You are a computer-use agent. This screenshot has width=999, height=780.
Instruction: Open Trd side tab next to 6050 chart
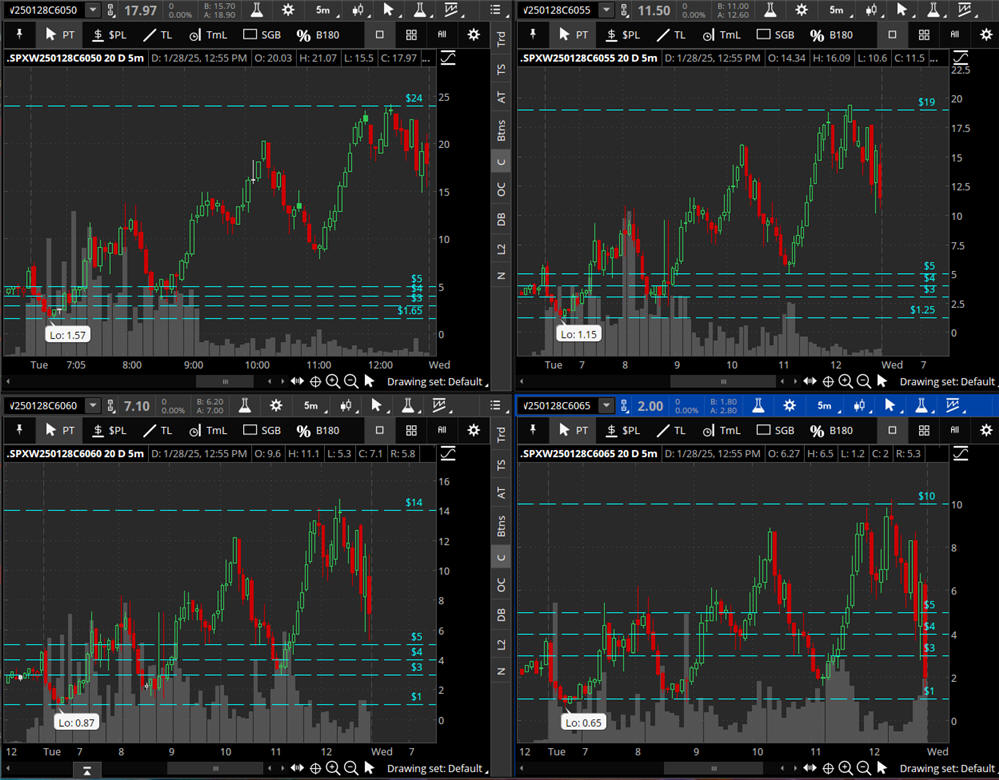501,39
